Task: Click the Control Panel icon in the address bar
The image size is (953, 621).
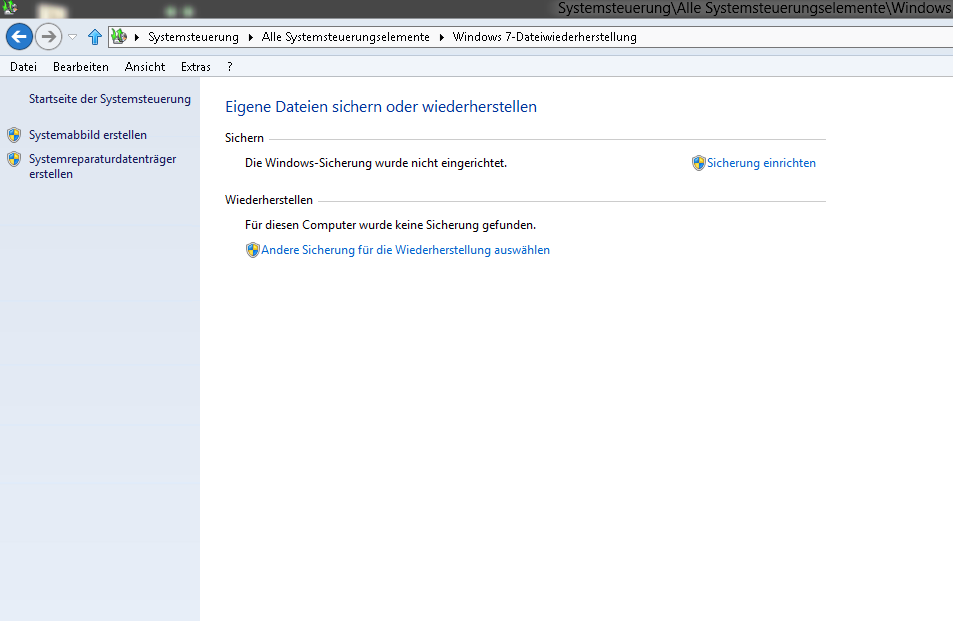Action: point(119,37)
